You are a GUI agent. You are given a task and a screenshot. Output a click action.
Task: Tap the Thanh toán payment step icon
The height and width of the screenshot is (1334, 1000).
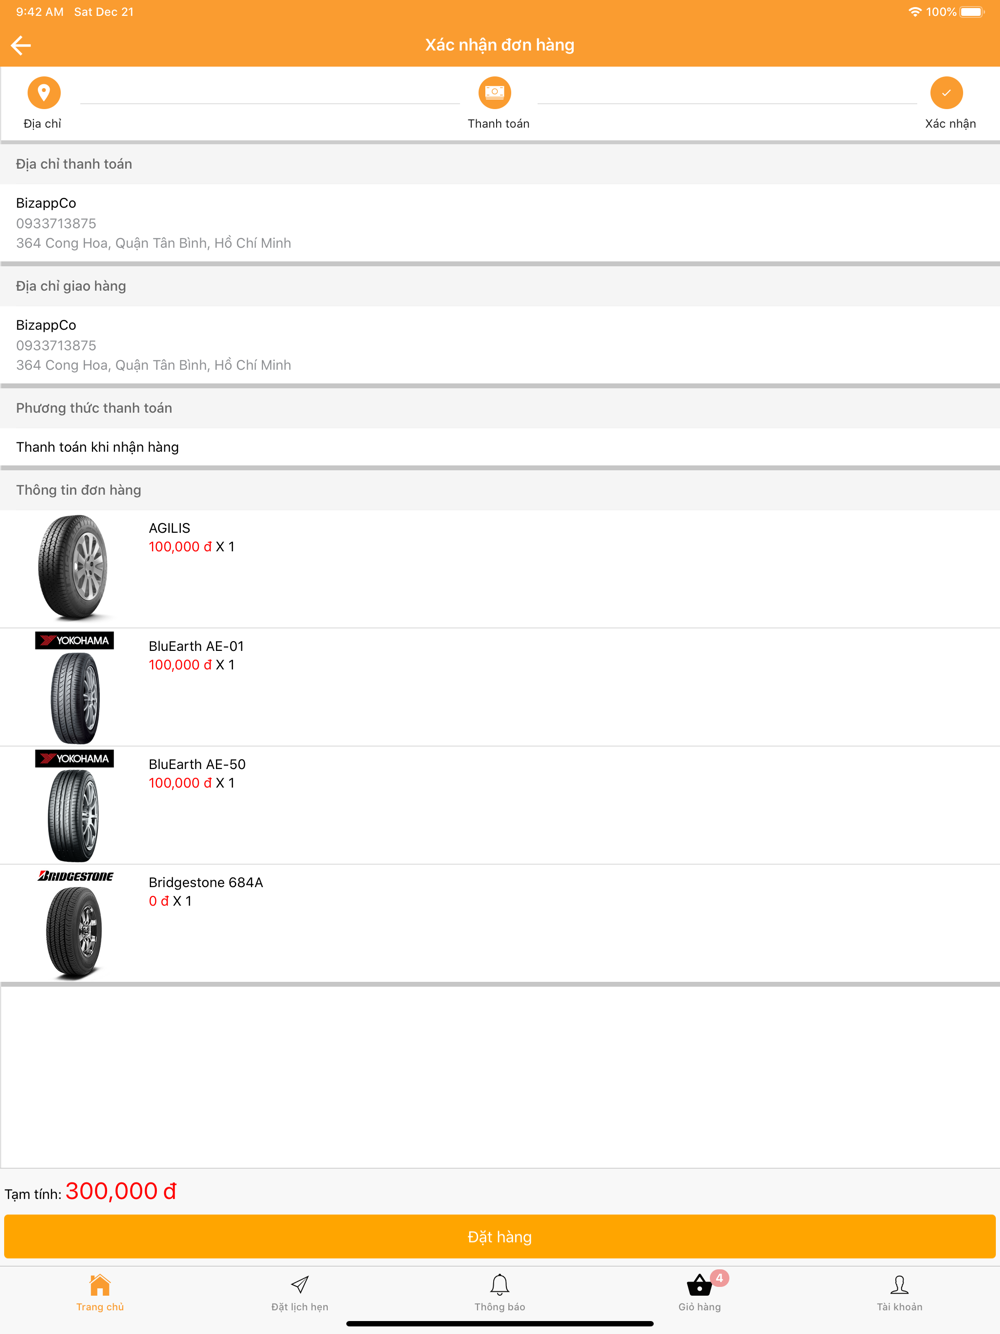pyautogui.click(x=494, y=93)
